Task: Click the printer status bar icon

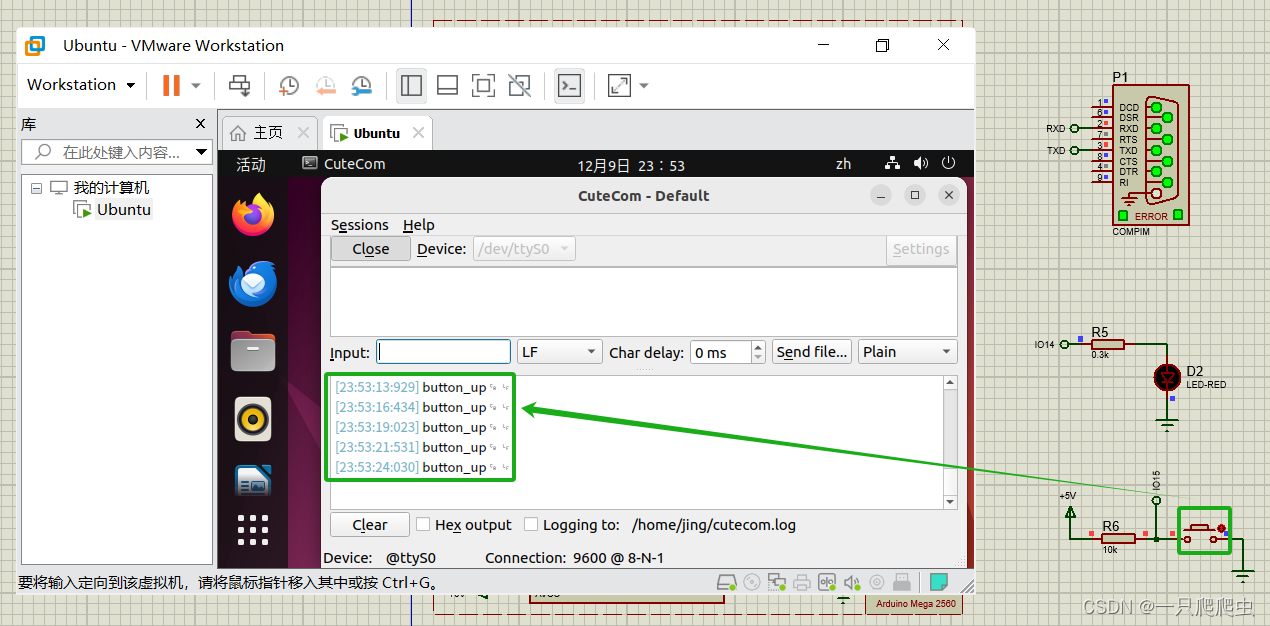Action: tap(802, 581)
